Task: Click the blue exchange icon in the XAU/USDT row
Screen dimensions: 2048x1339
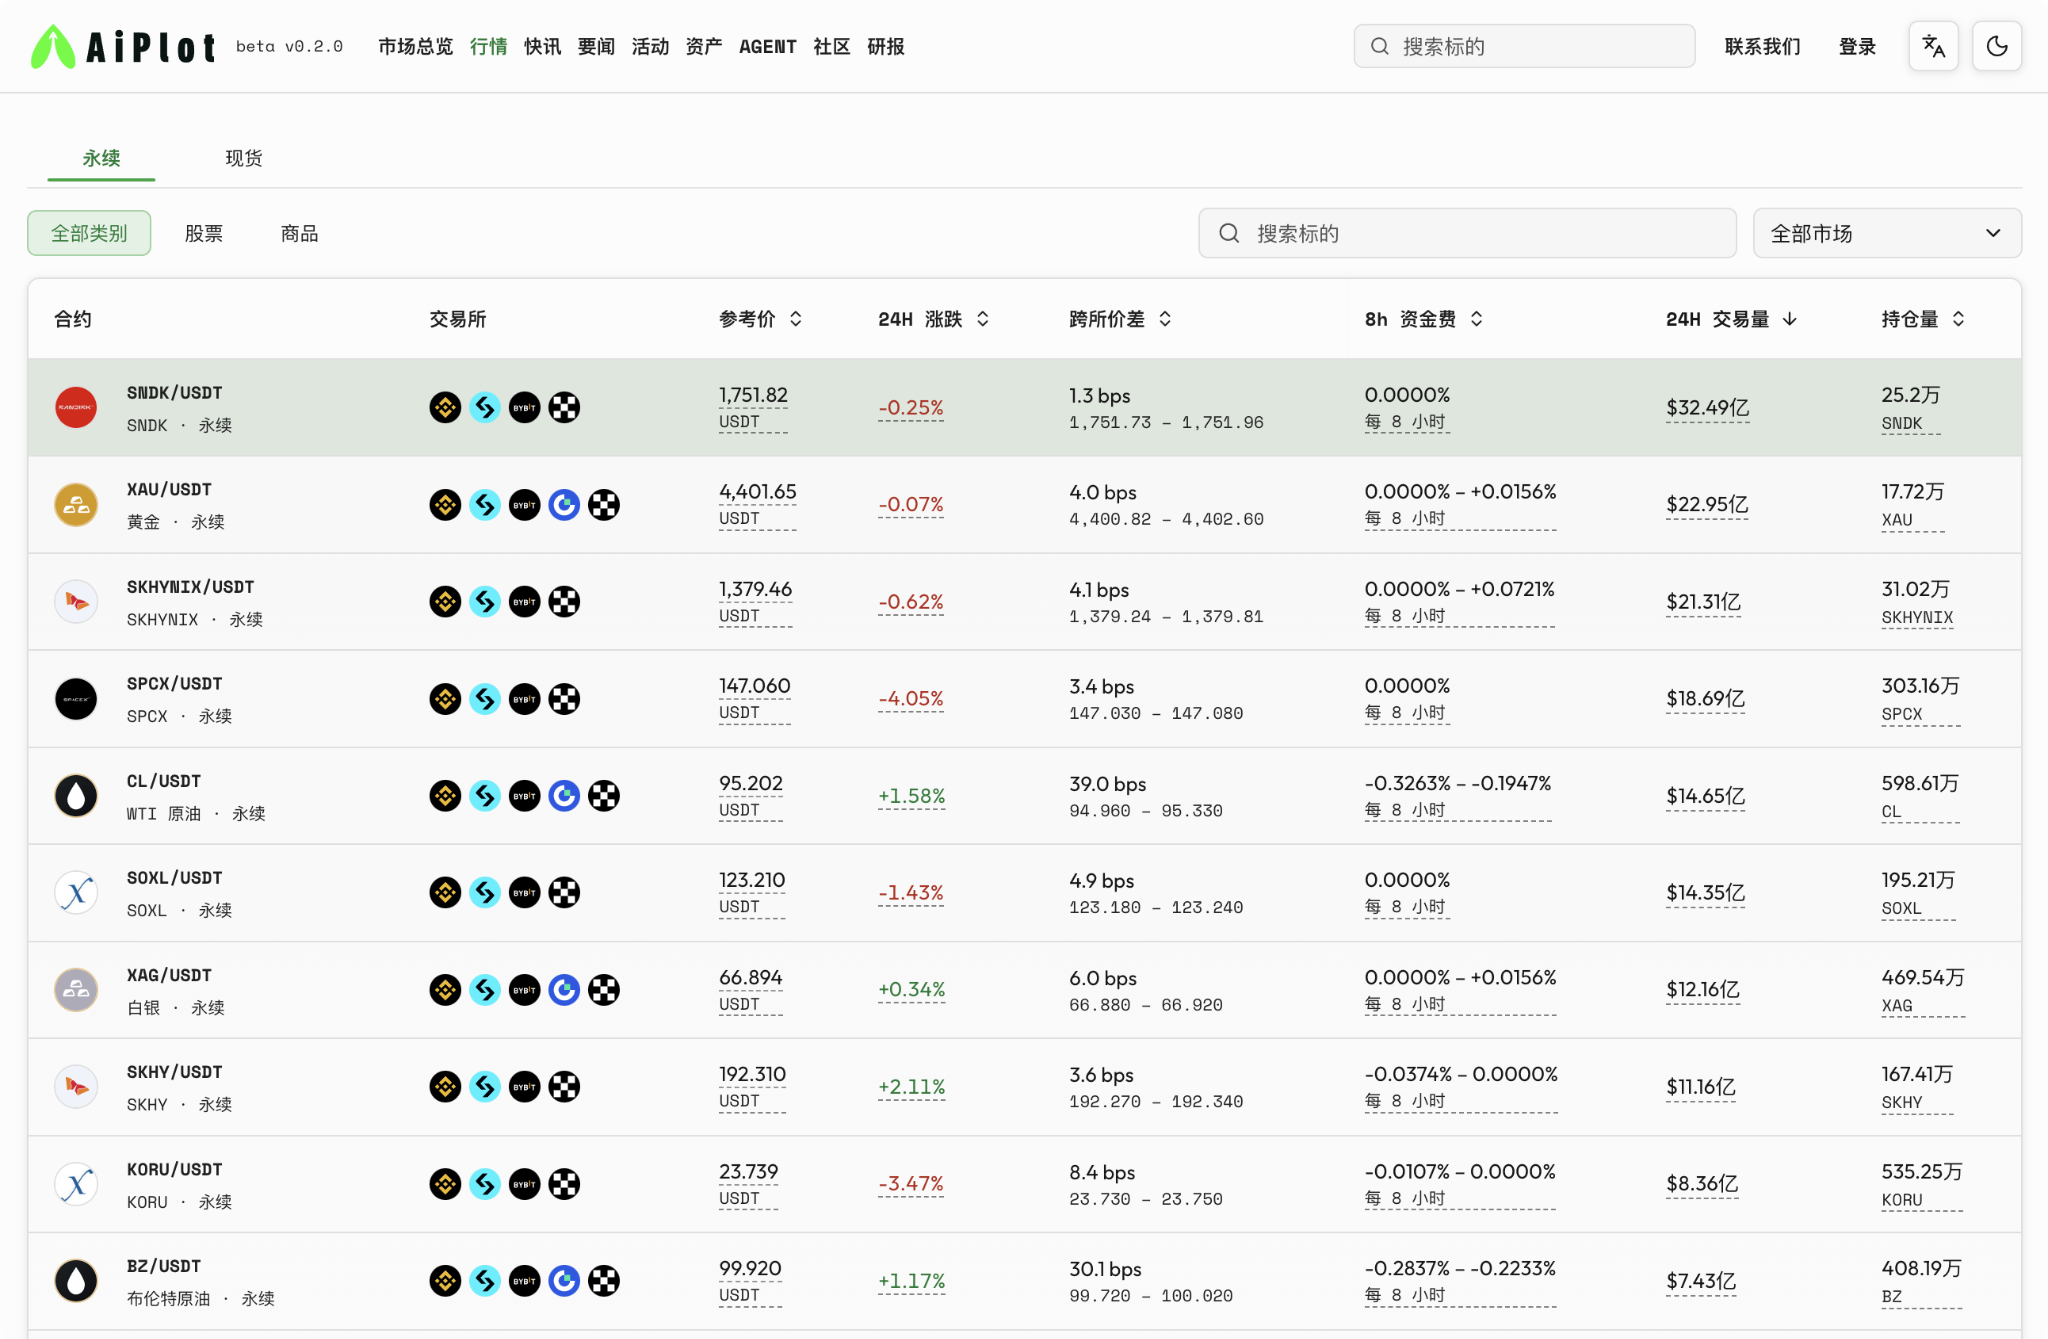Action: [564, 505]
